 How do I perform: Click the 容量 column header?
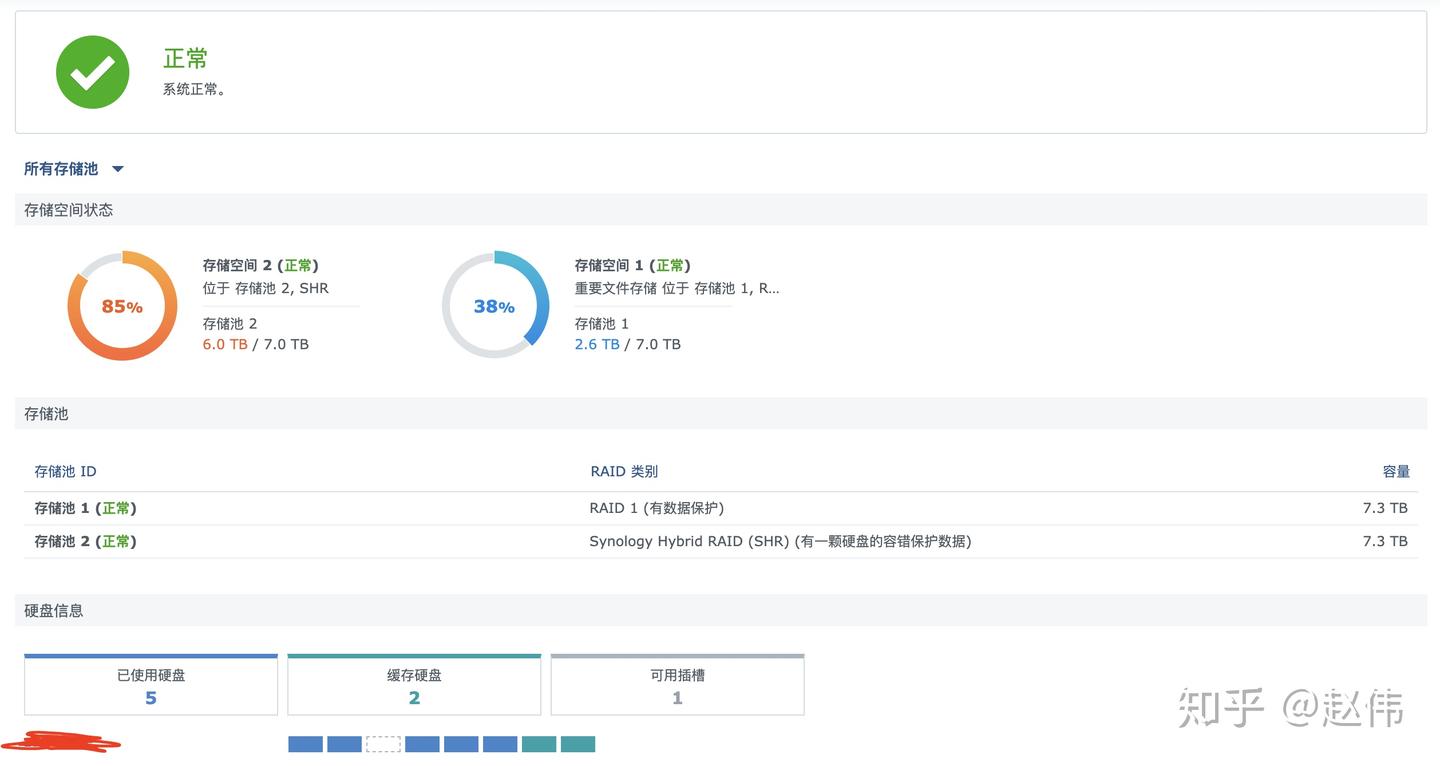pos(1396,471)
